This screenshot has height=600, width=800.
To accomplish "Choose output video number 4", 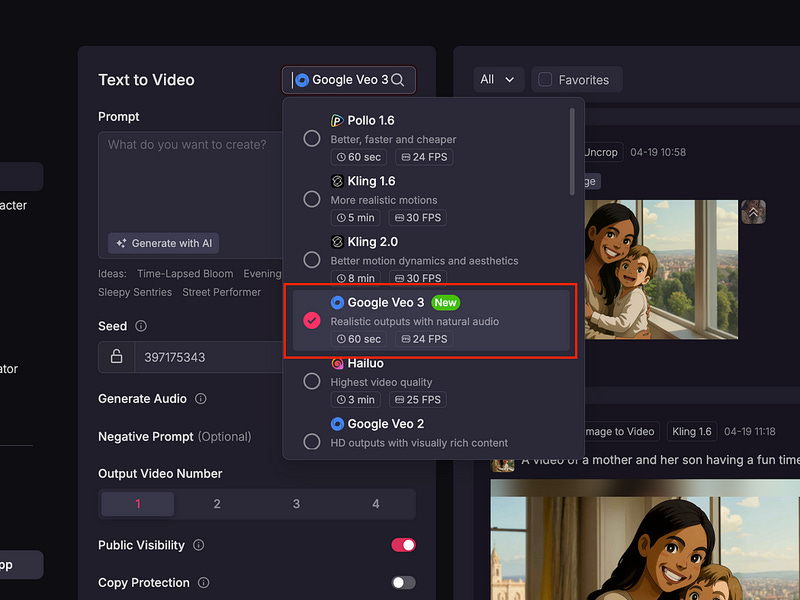I will click(376, 504).
